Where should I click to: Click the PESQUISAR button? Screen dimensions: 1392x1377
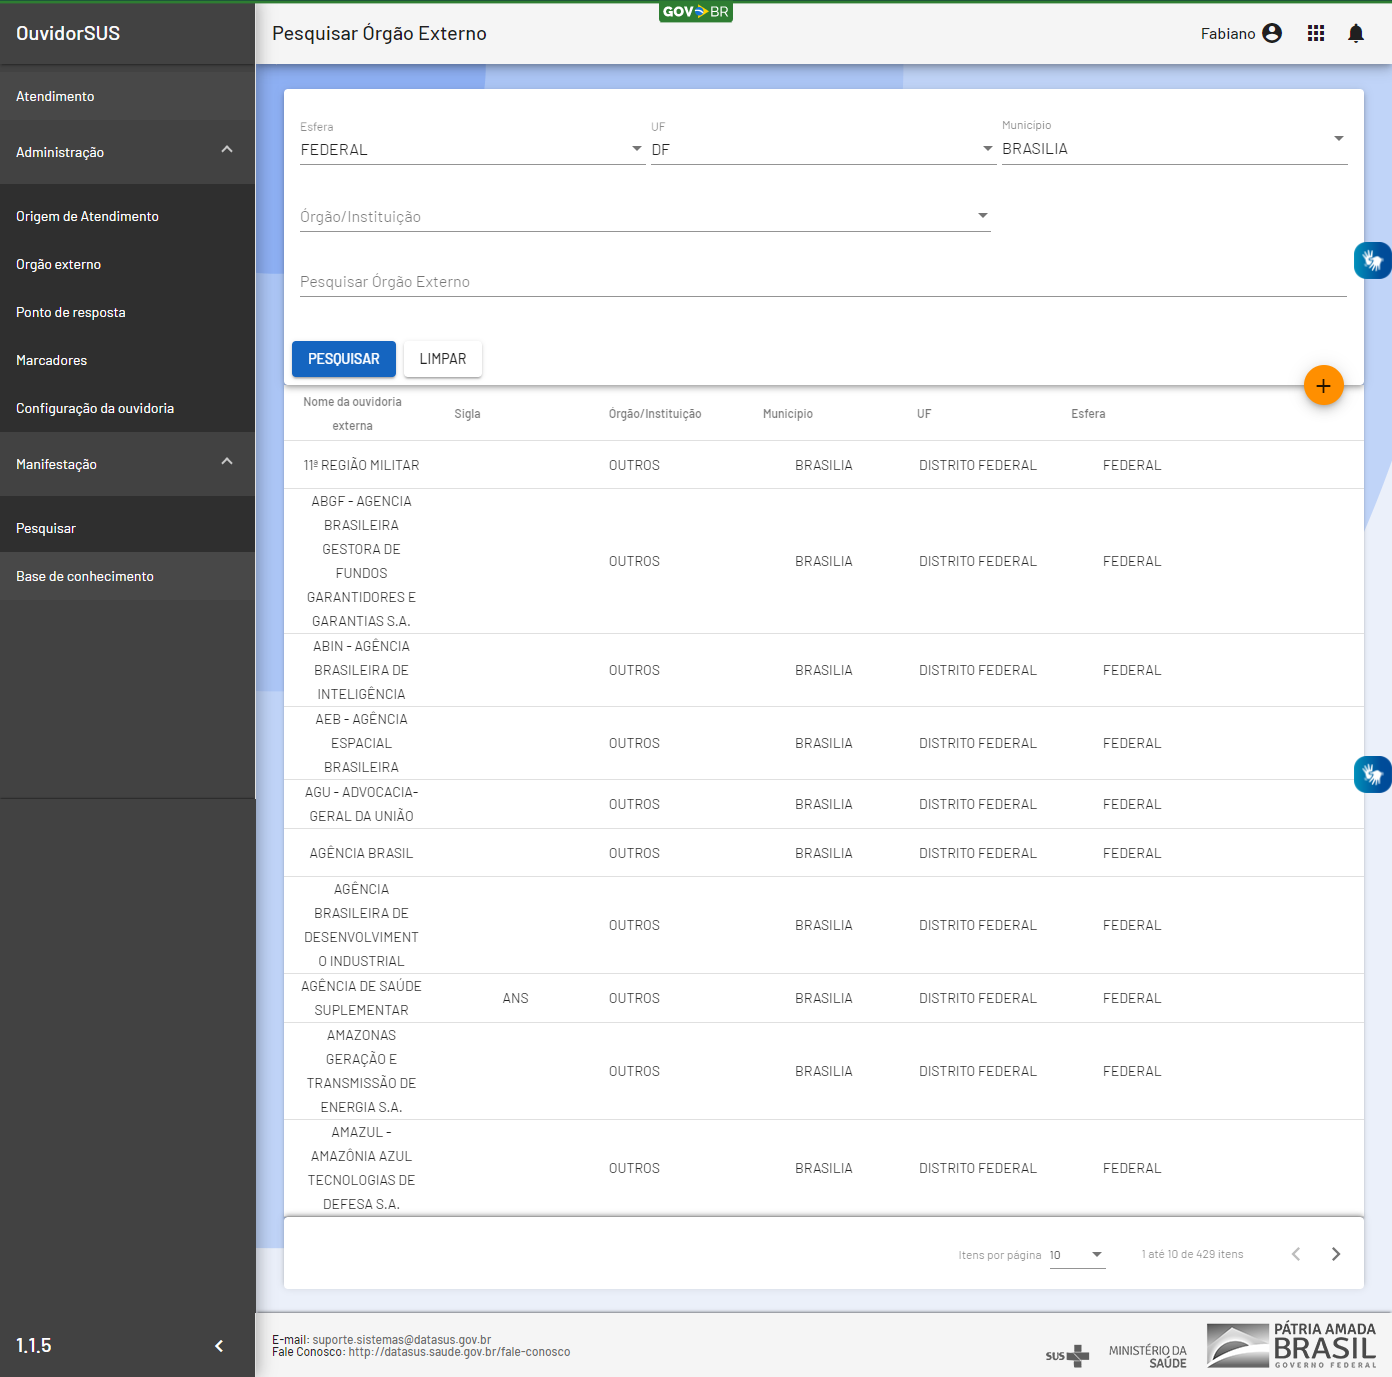343,359
